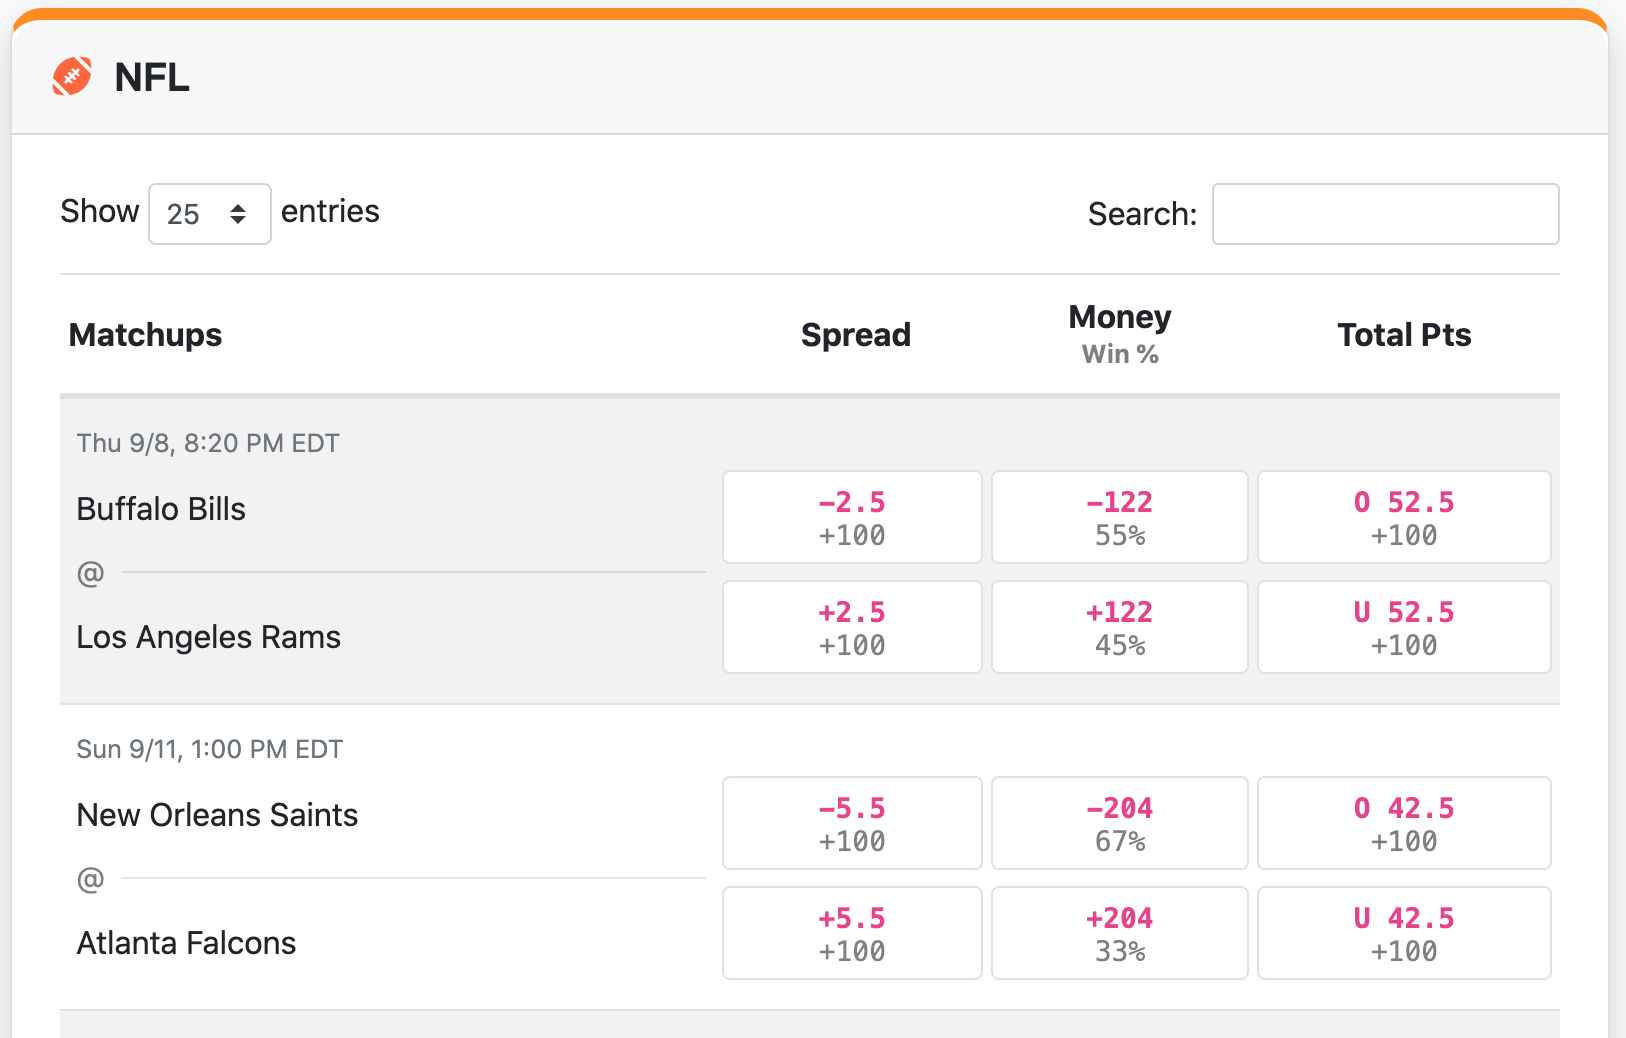Pick Rams moneyline at +122
Screen dimensions: 1626x1038
1120,627
